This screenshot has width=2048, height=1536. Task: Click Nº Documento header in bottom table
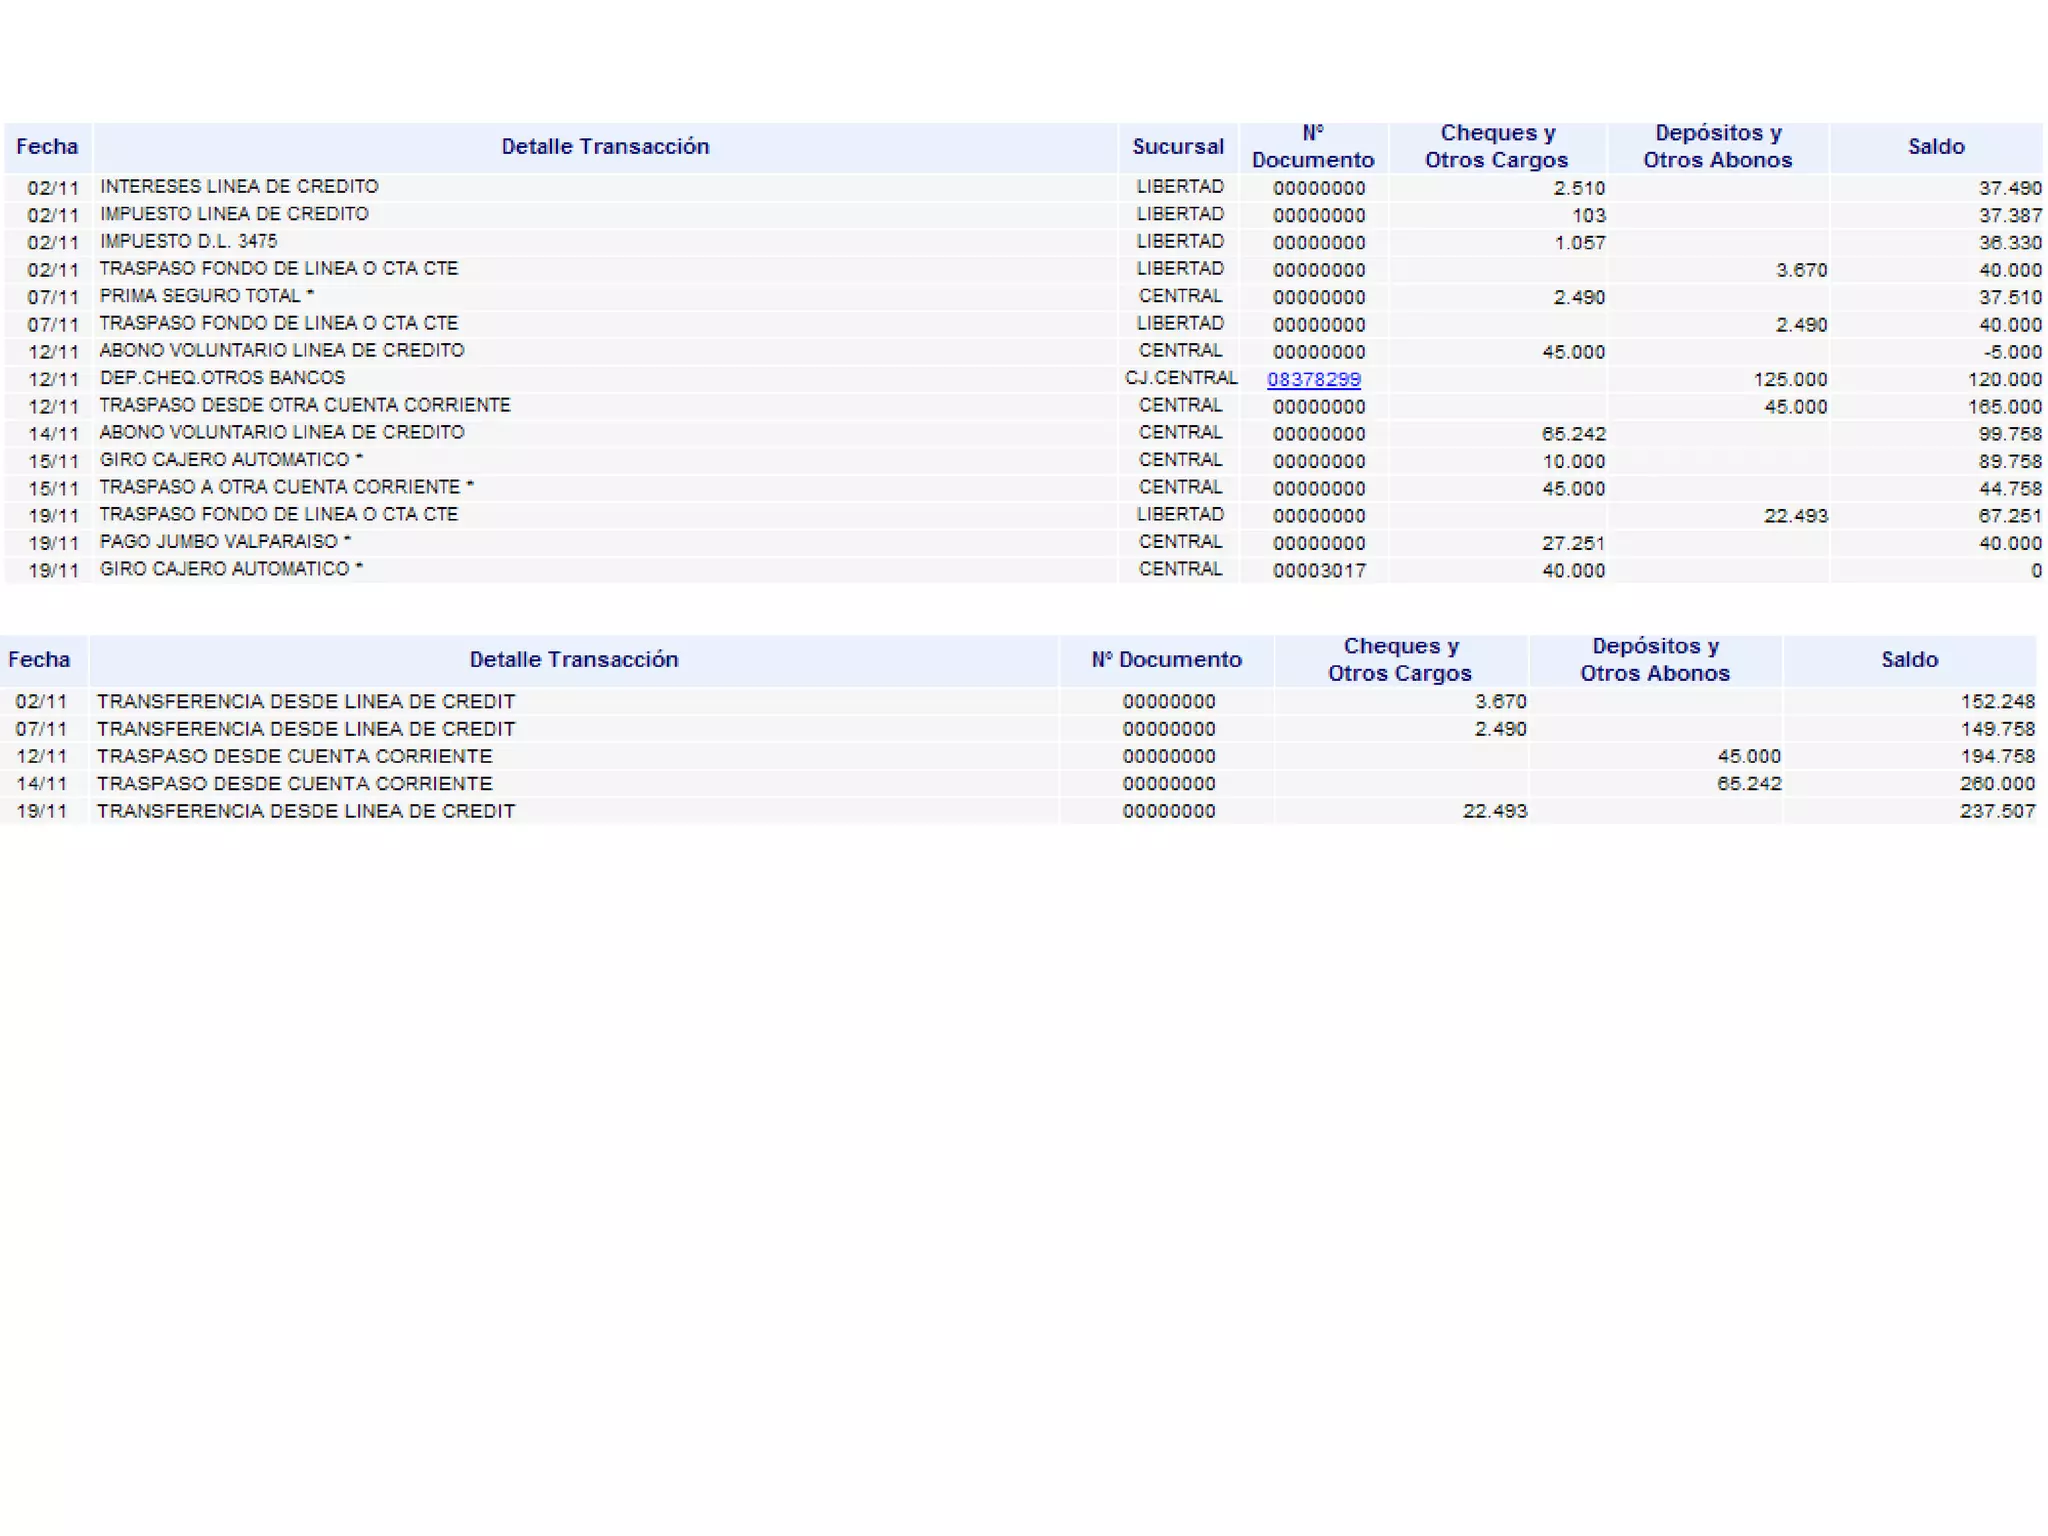pyautogui.click(x=1166, y=659)
